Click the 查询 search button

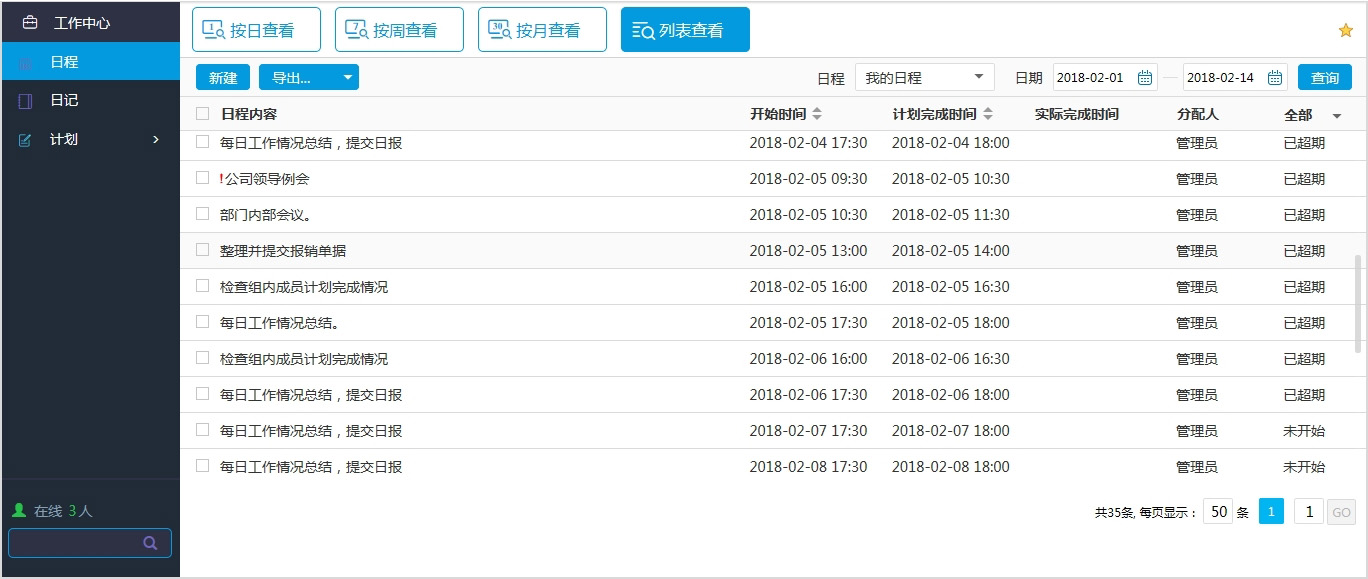(1325, 76)
